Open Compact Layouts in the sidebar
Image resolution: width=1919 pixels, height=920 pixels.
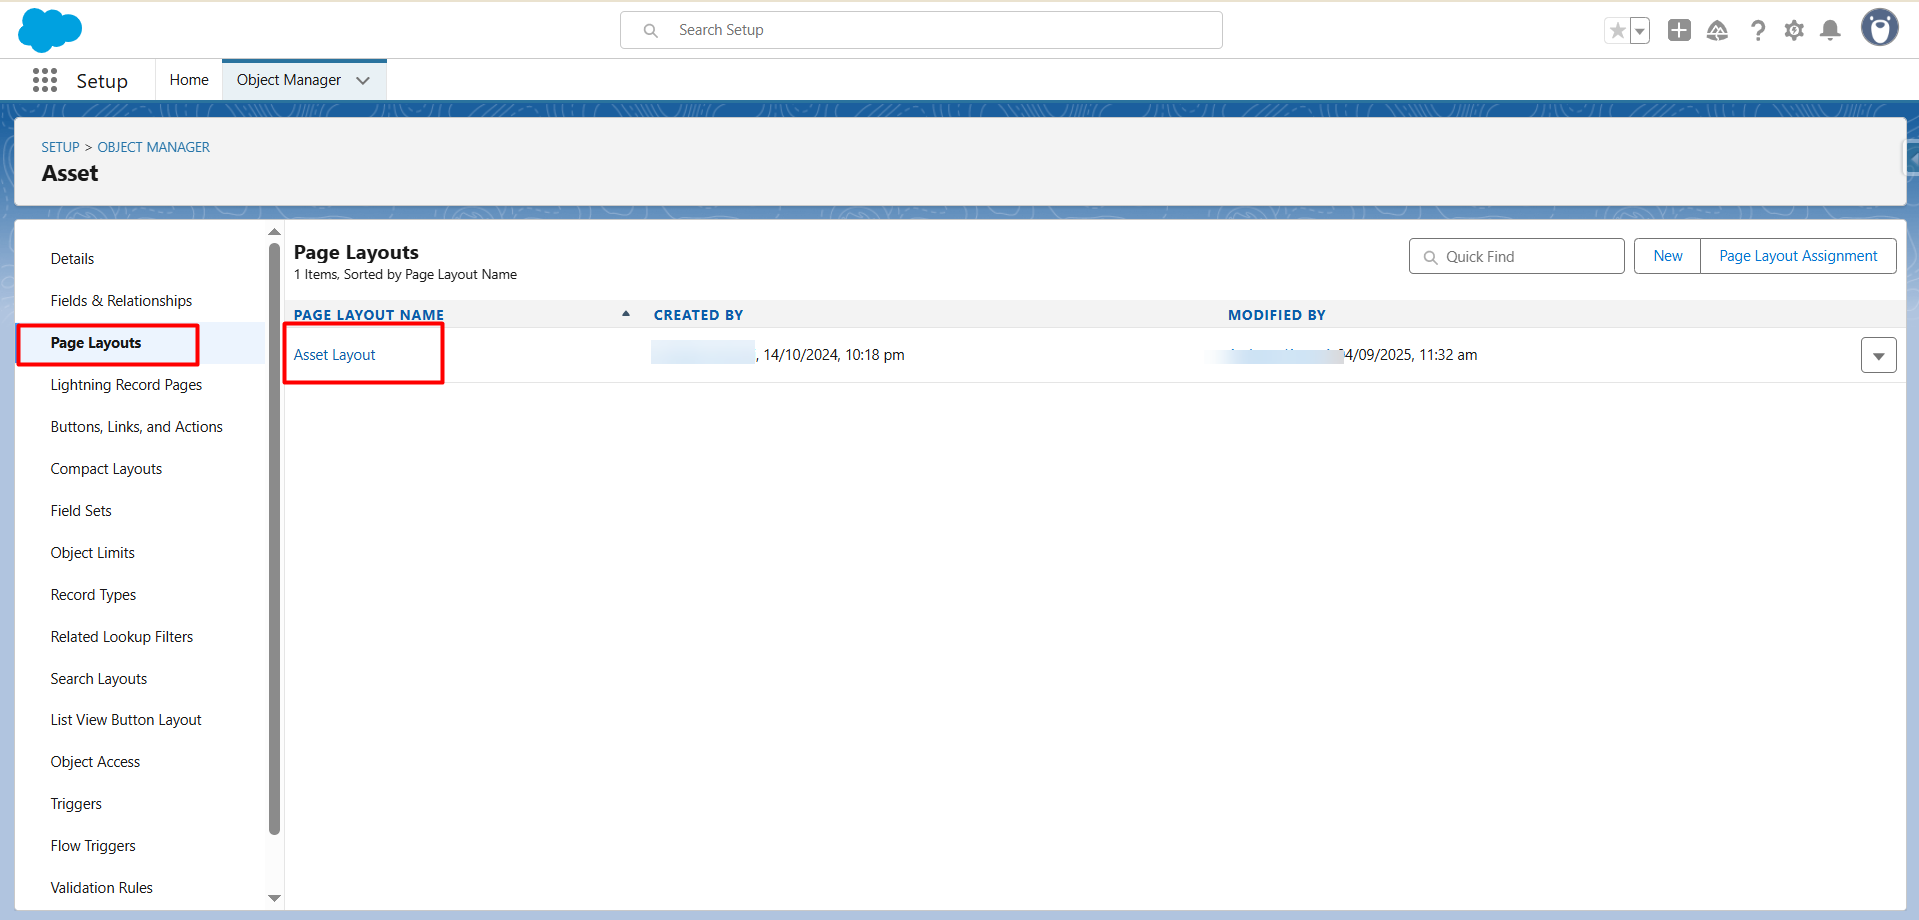106,469
